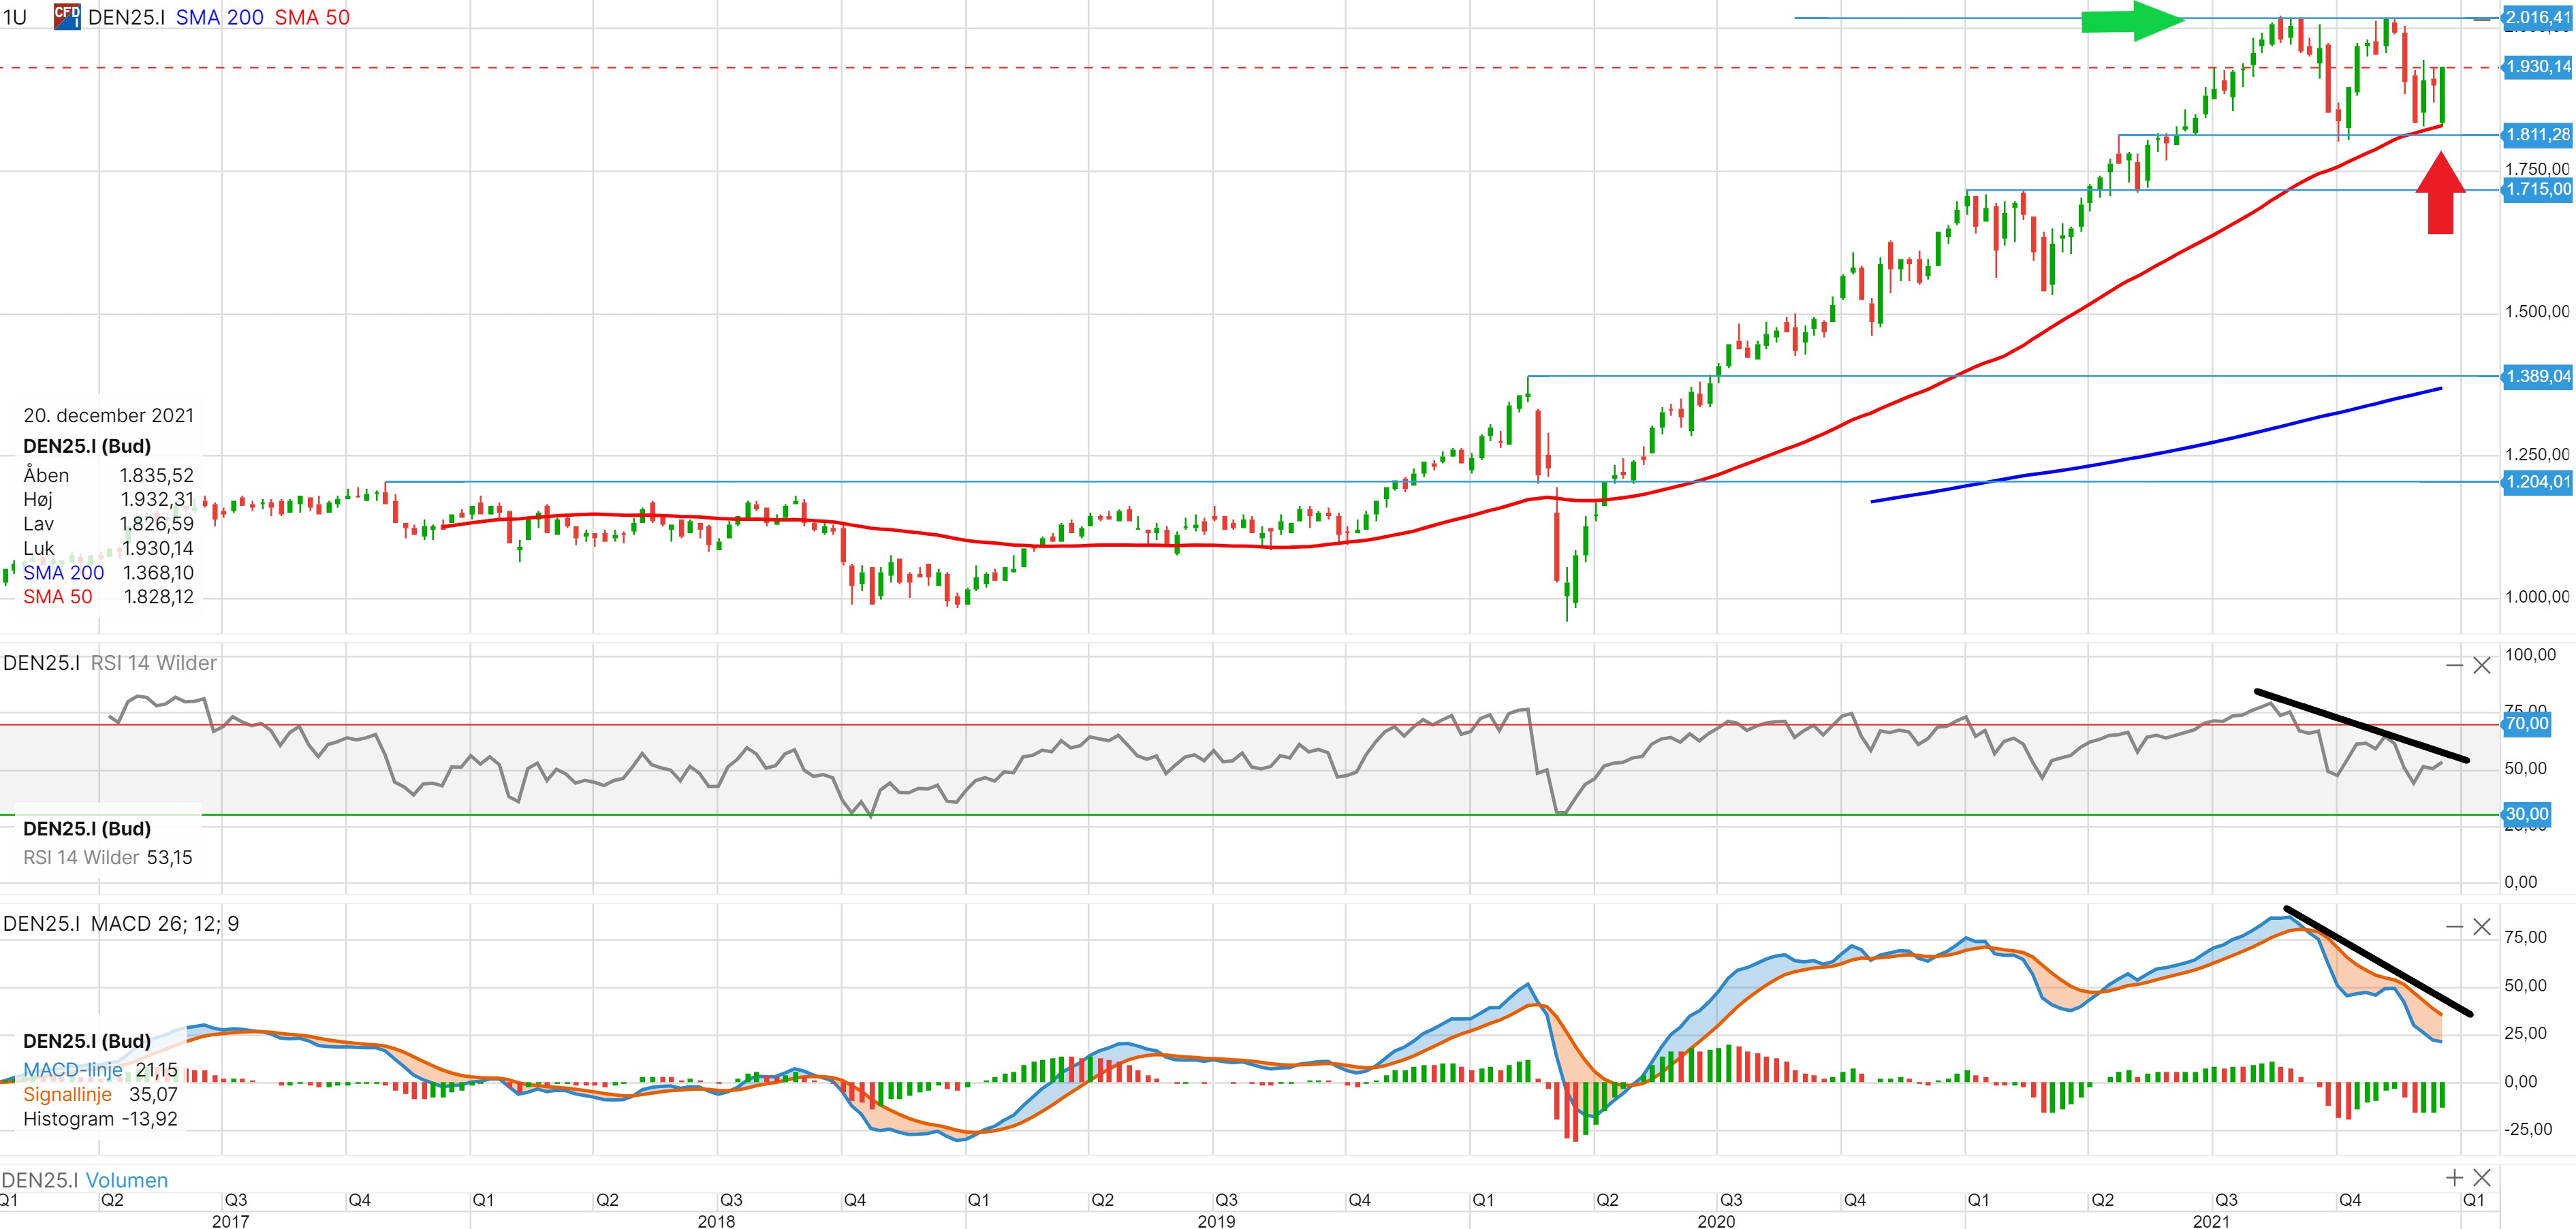Click the 1.750,00 value on price axis
Image resolution: width=2576 pixels, height=1229 pixels.
tap(2536, 169)
